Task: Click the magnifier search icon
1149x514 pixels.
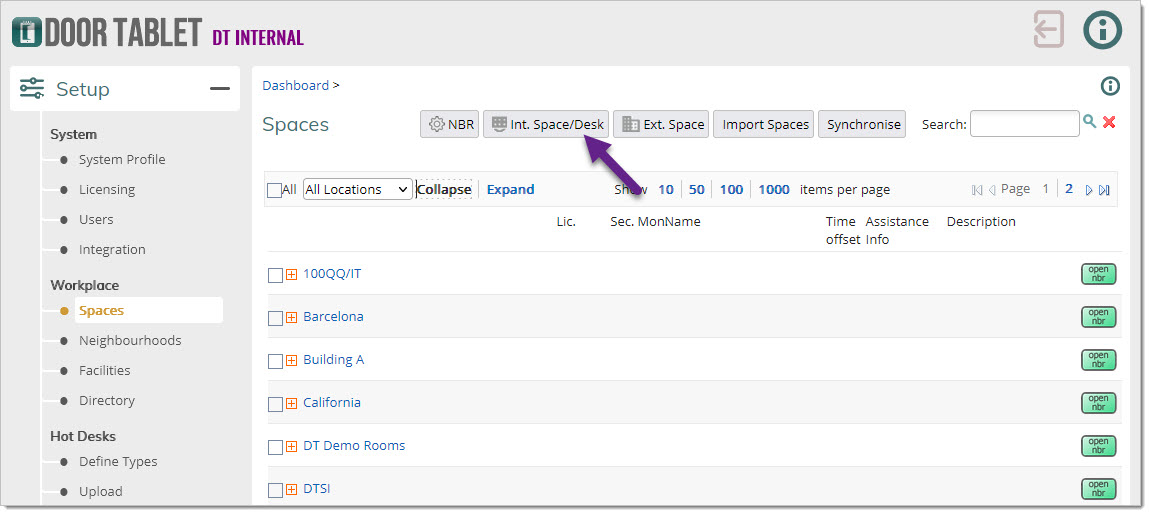Action: (x=1089, y=122)
